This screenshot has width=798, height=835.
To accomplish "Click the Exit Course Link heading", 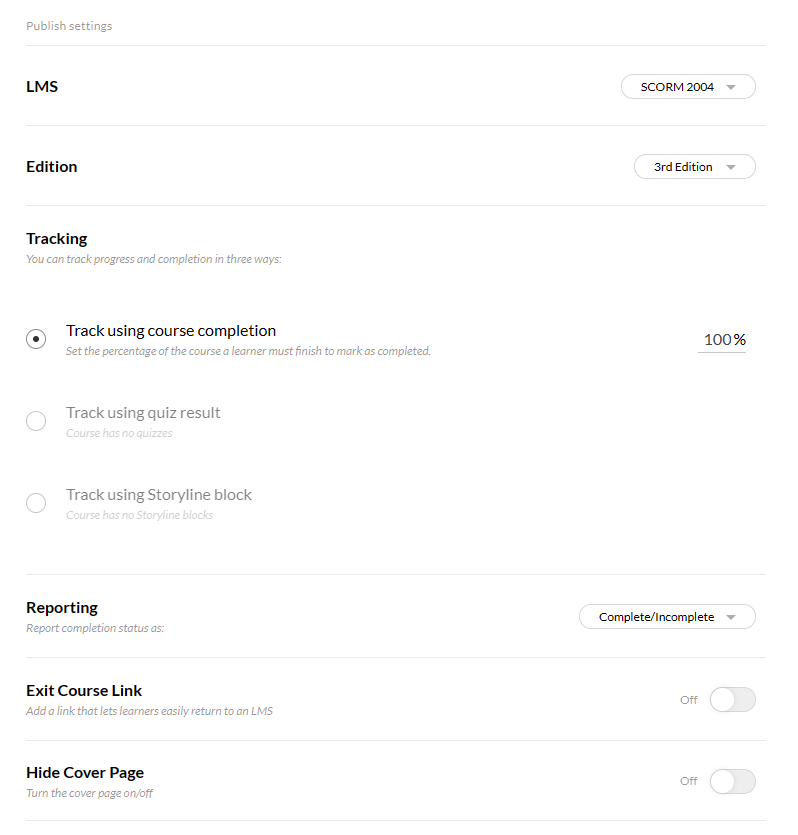I will click(84, 691).
